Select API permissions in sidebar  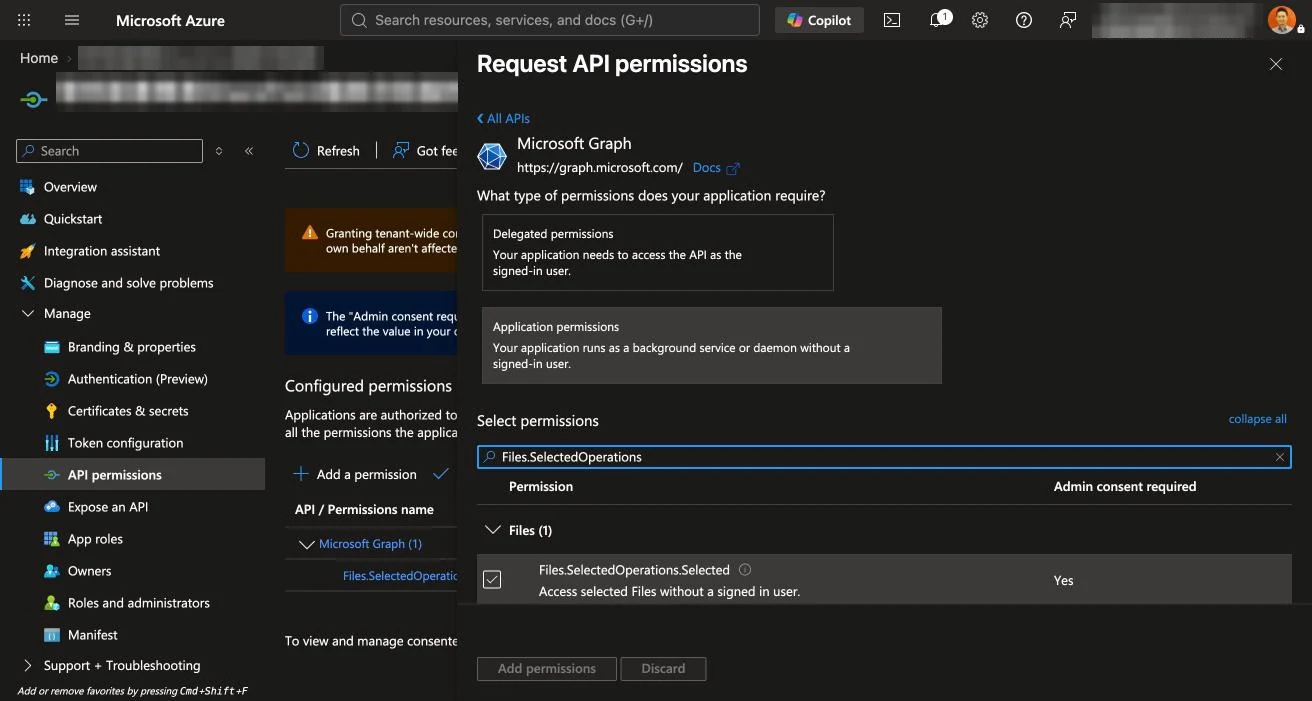pyautogui.click(x=132, y=475)
